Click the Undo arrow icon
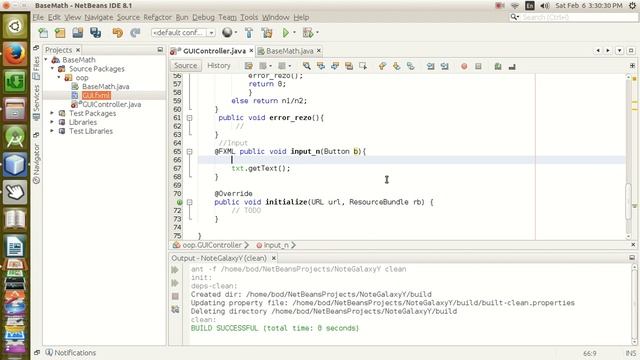Image resolution: width=640 pixels, height=360 pixels. point(118,33)
